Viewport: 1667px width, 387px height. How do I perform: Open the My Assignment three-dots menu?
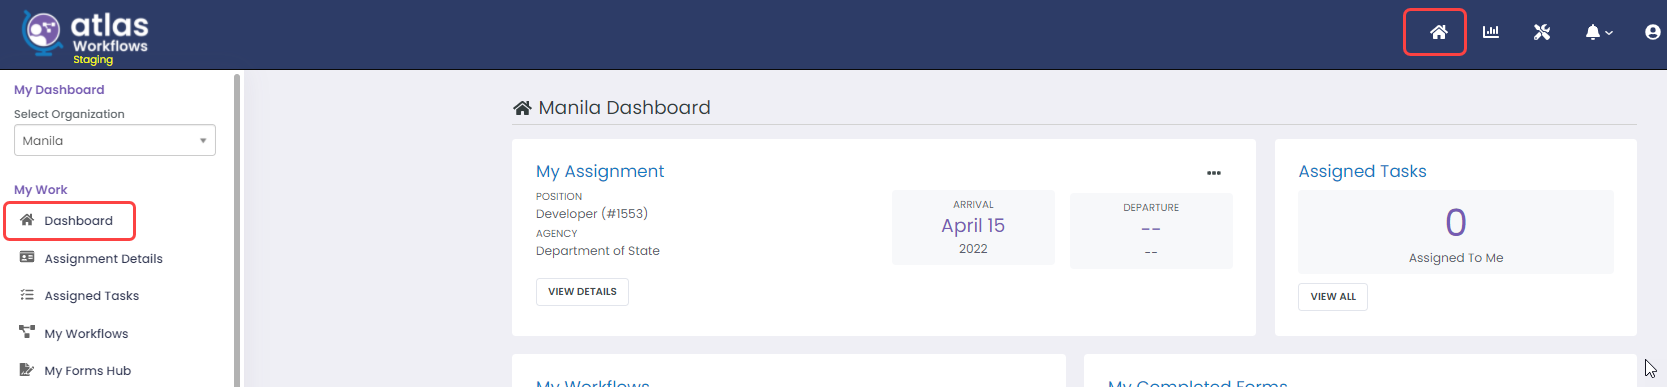(x=1214, y=173)
